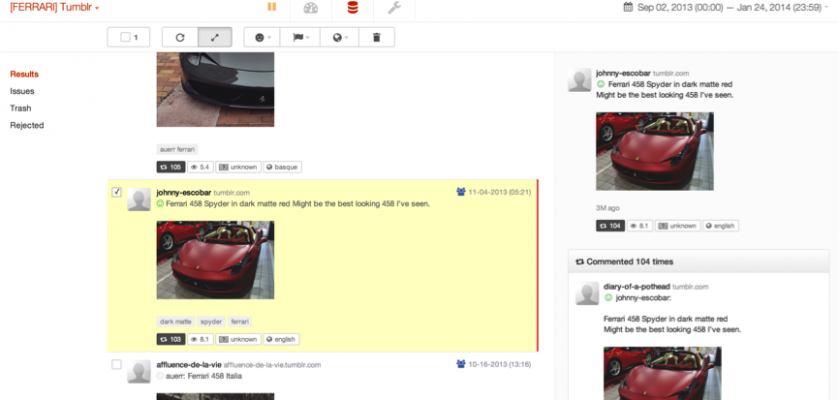
Task: Toggle the expand view arrows button
Action: pos(215,37)
